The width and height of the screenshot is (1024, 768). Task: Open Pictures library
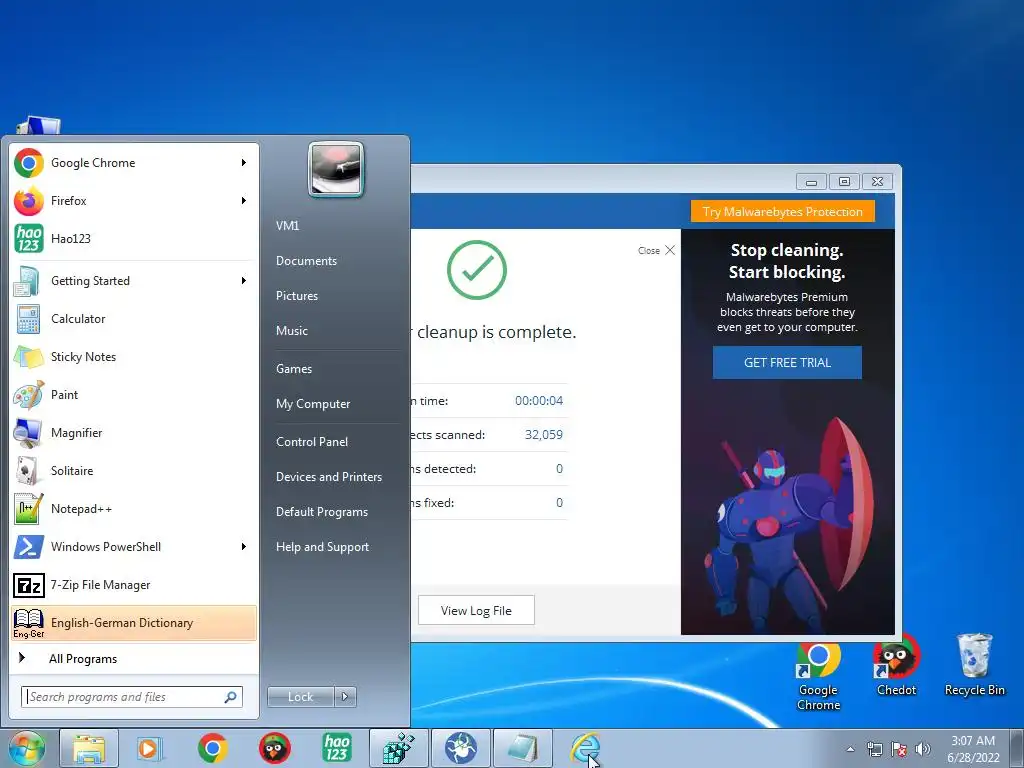pos(296,296)
